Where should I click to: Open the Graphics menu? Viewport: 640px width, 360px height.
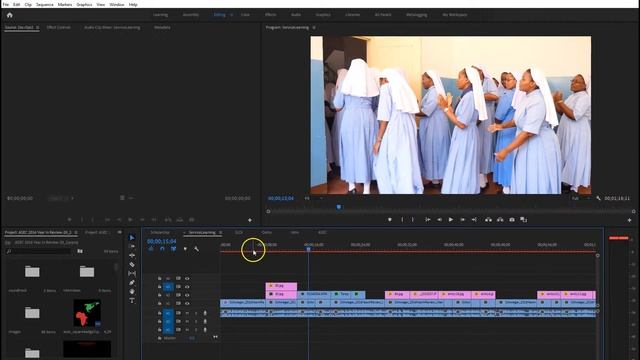[x=84, y=4]
